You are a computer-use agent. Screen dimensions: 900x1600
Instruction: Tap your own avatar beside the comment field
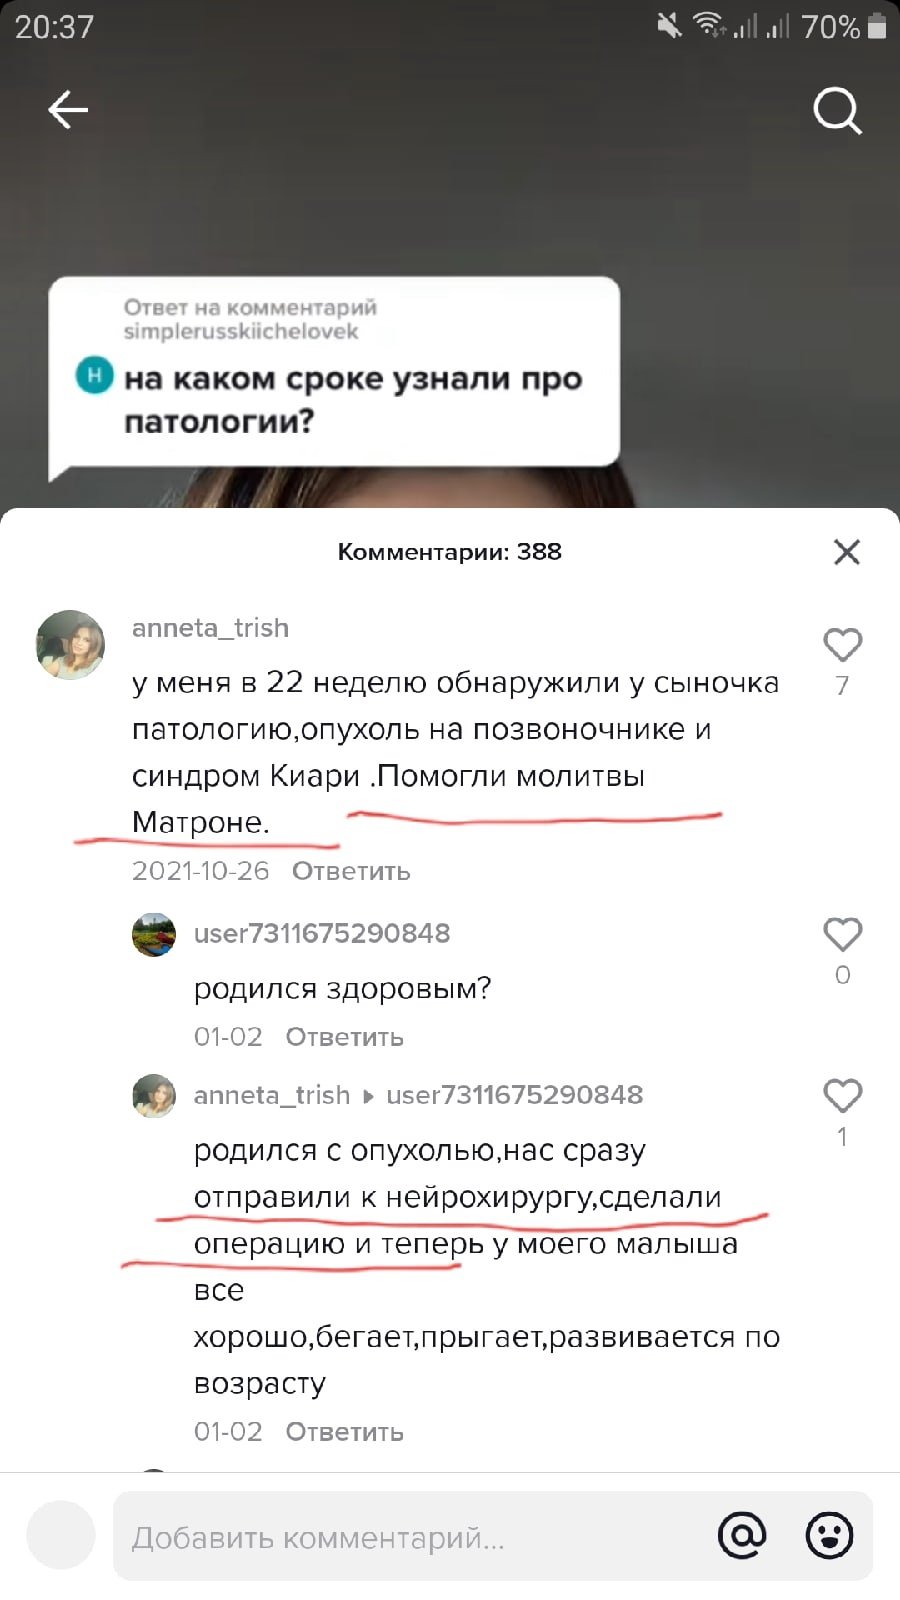tap(61, 1535)
